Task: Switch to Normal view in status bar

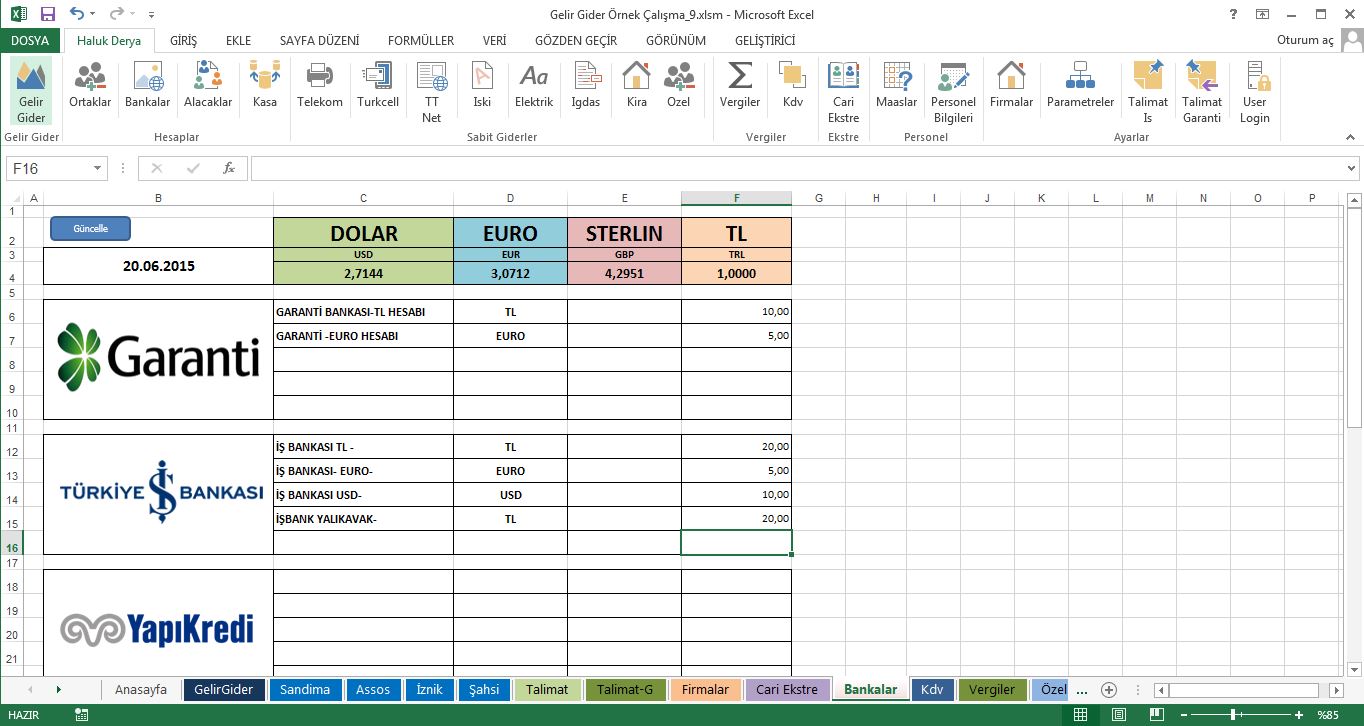Action: [1080, 715]
